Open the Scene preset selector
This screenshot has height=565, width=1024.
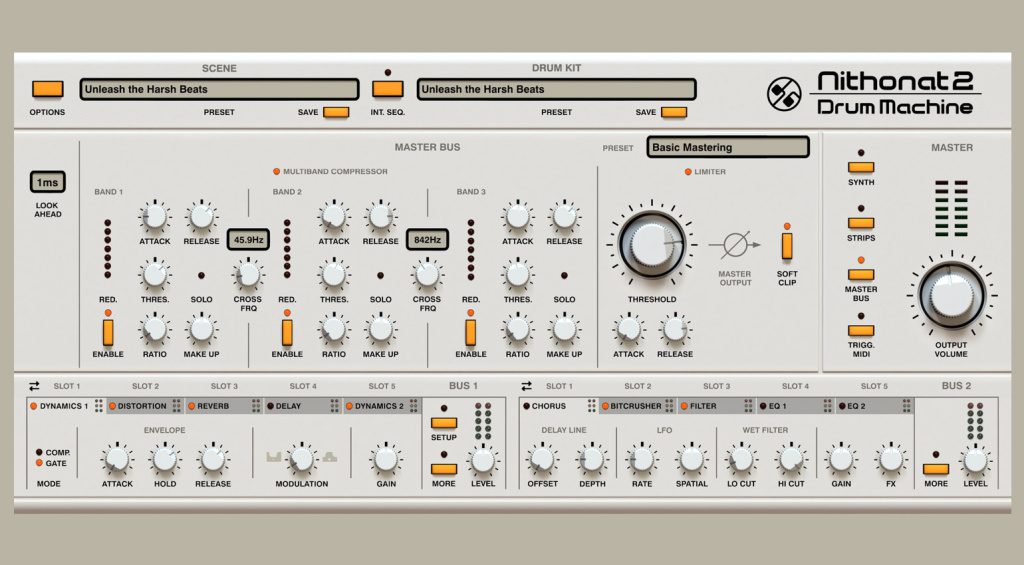click(219, 89)
